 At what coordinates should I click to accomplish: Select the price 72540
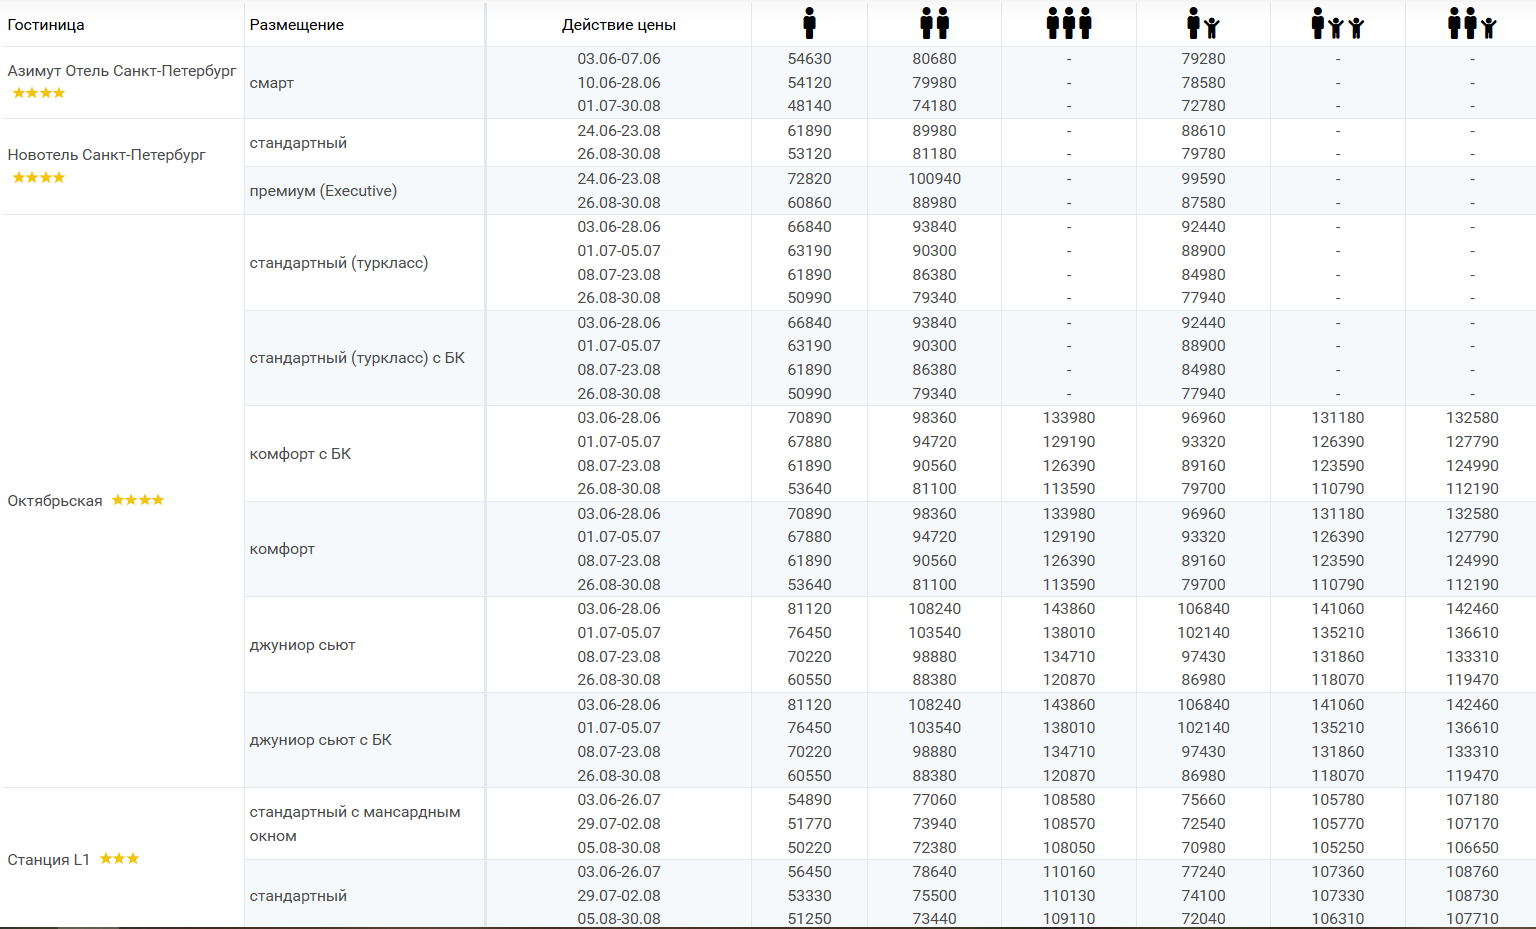(1203, 824)
